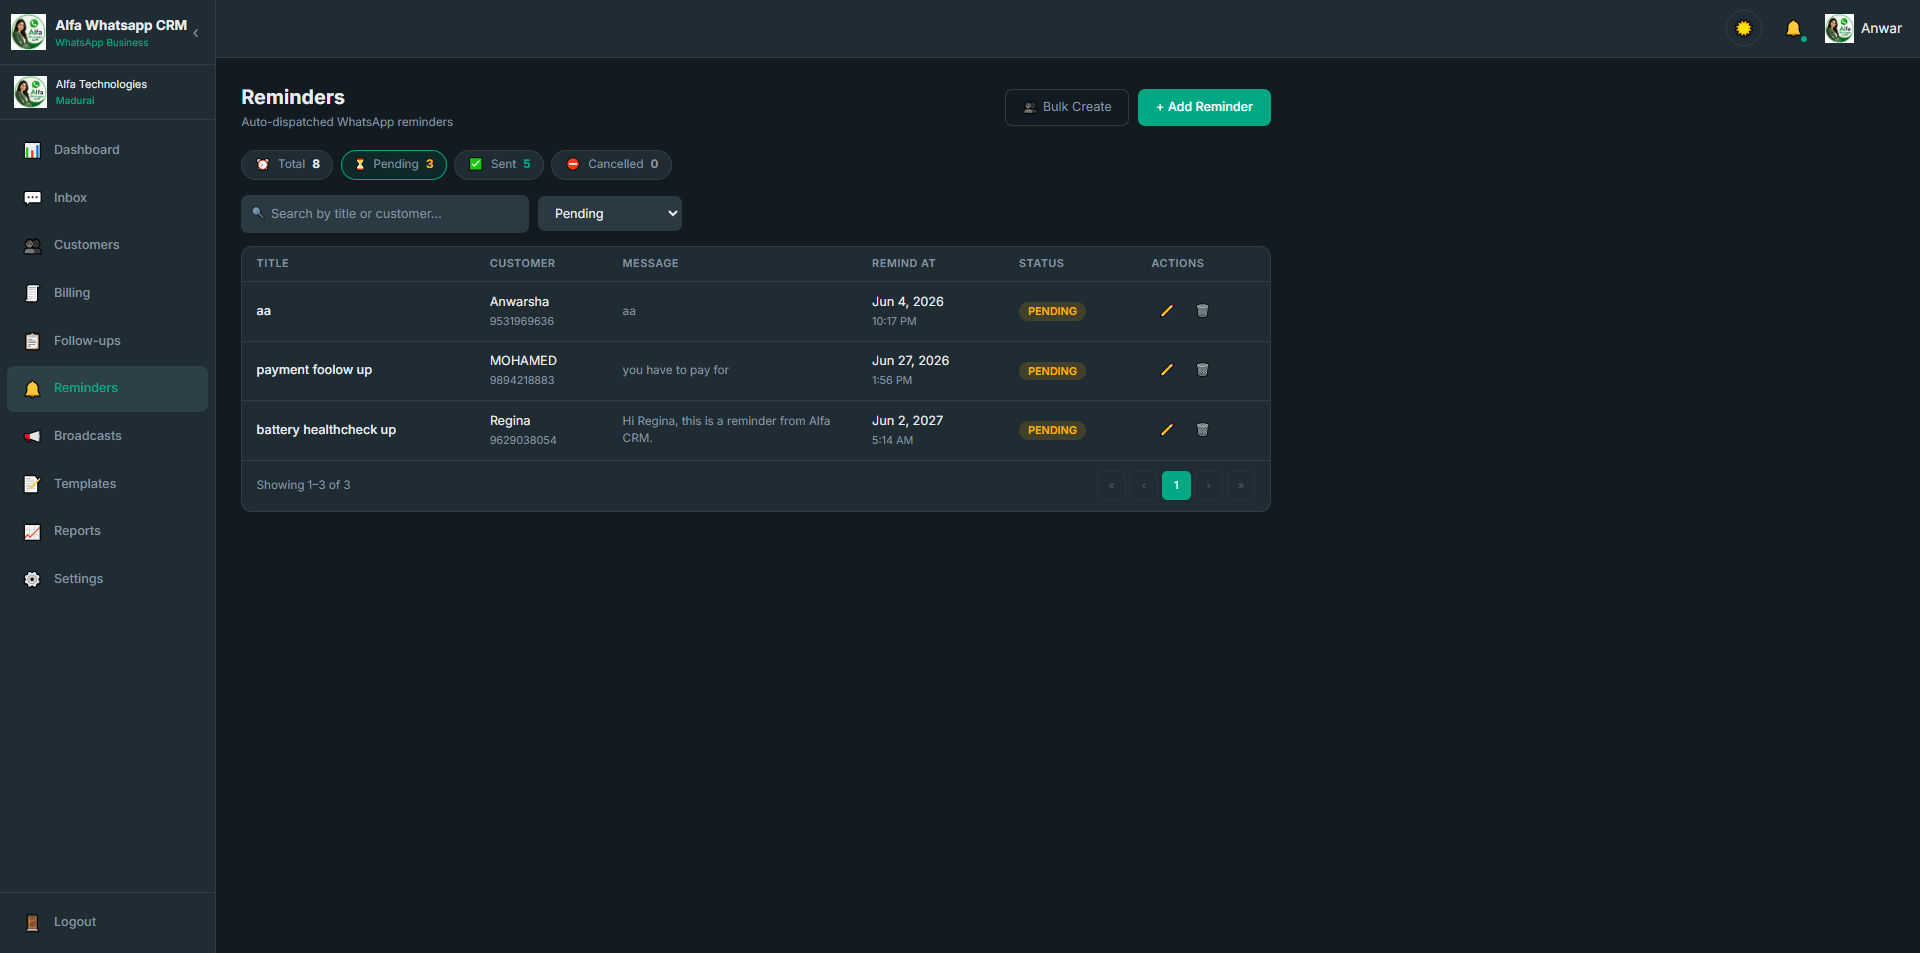Go to Inbox in sidebar

coord(108,198)
